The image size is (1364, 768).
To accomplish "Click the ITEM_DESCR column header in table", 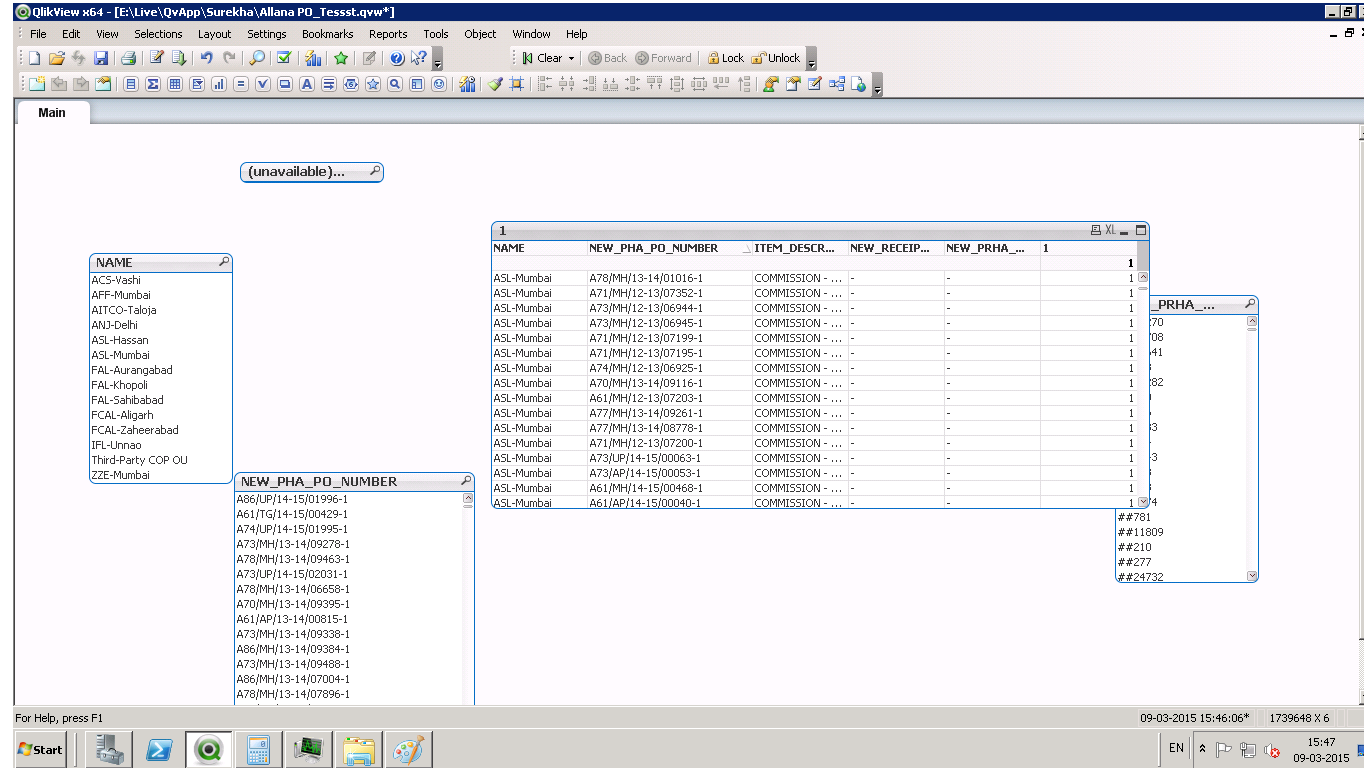I will [x=794, y=248].
